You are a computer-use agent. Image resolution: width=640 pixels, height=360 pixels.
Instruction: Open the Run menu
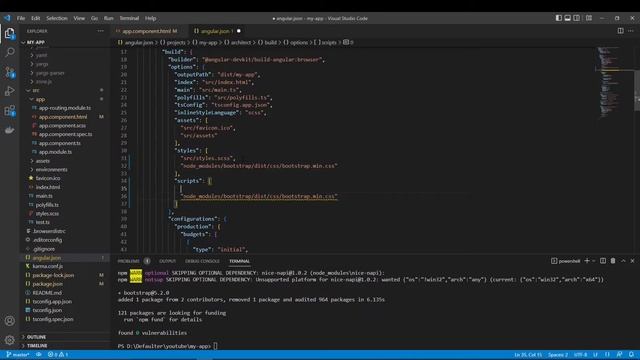coord(109,18)
